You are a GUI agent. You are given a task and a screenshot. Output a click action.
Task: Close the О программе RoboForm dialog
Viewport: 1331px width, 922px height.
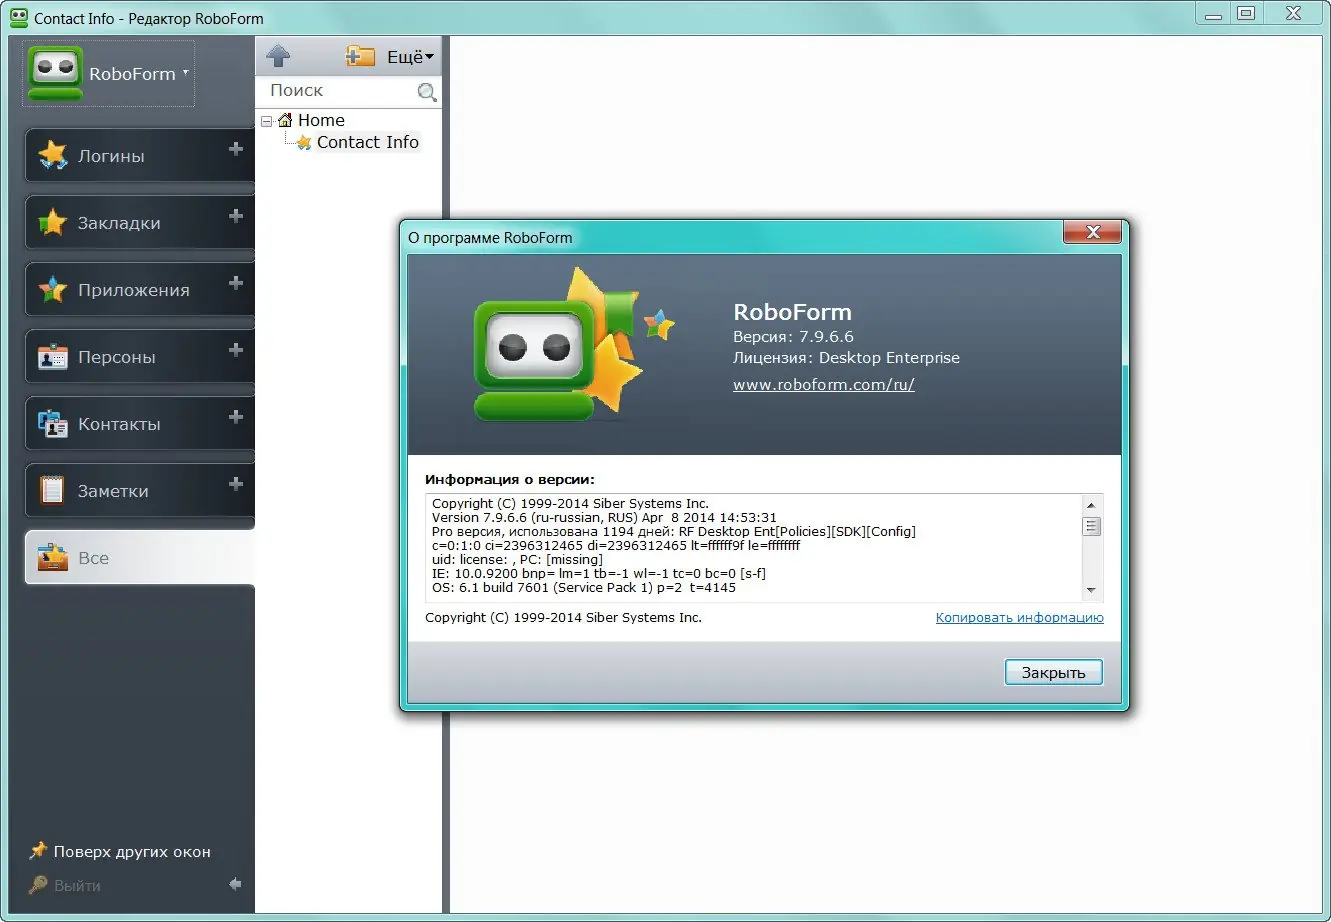1092,233
